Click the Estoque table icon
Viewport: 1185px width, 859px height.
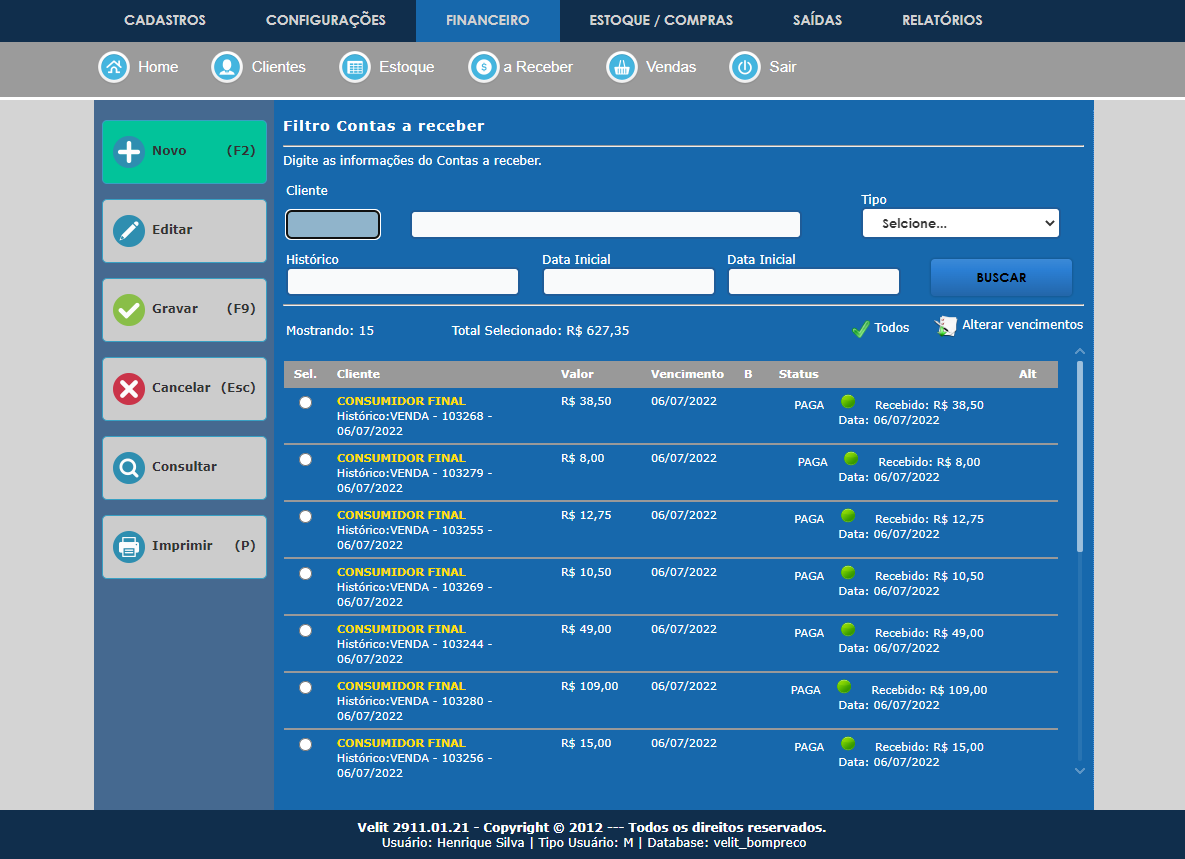pyautogui.click(x=355, y=67)
